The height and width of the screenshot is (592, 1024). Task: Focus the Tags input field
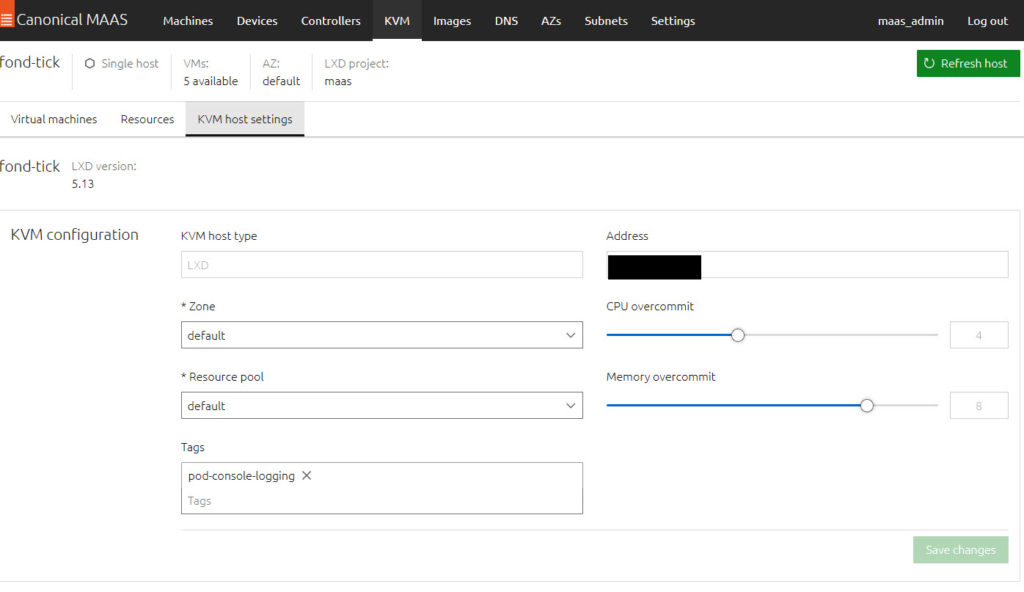coord(381,501)
